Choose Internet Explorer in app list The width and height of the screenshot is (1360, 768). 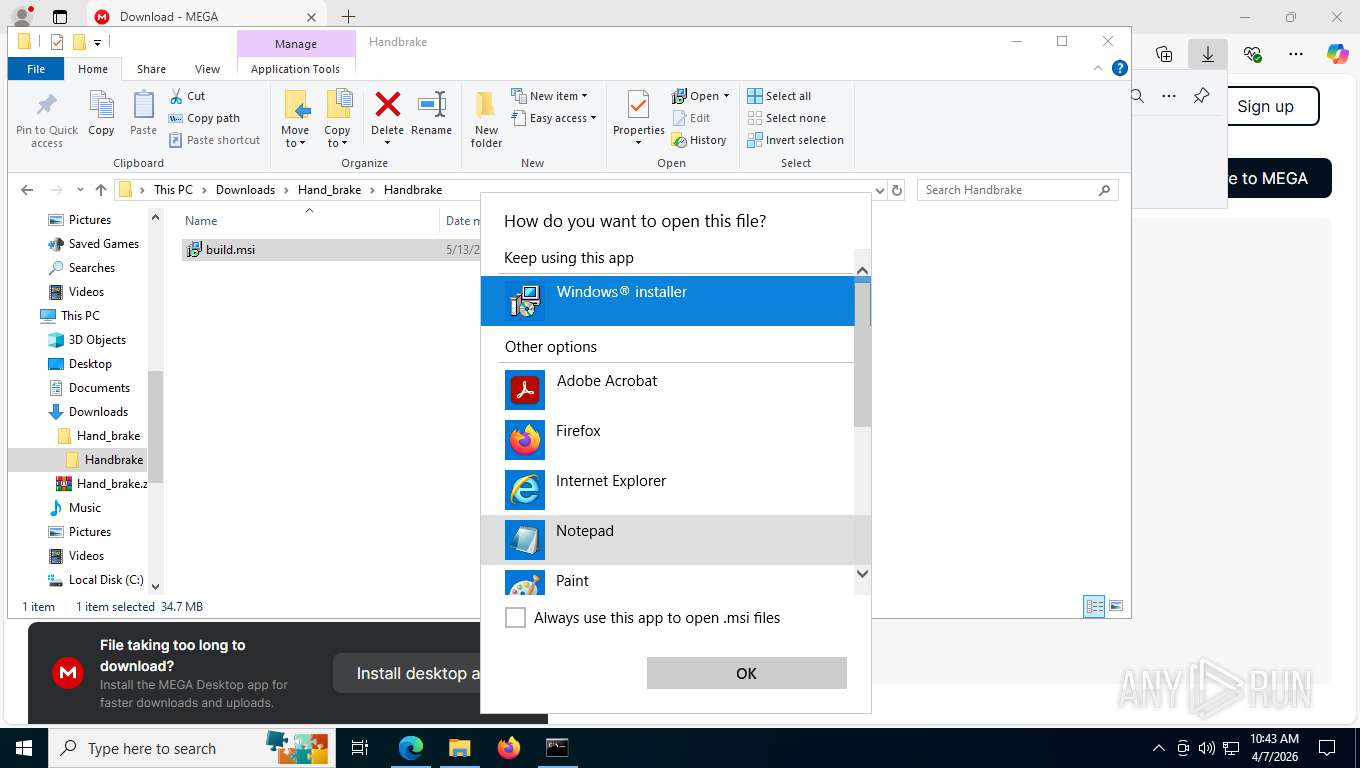tap(667, 490)
